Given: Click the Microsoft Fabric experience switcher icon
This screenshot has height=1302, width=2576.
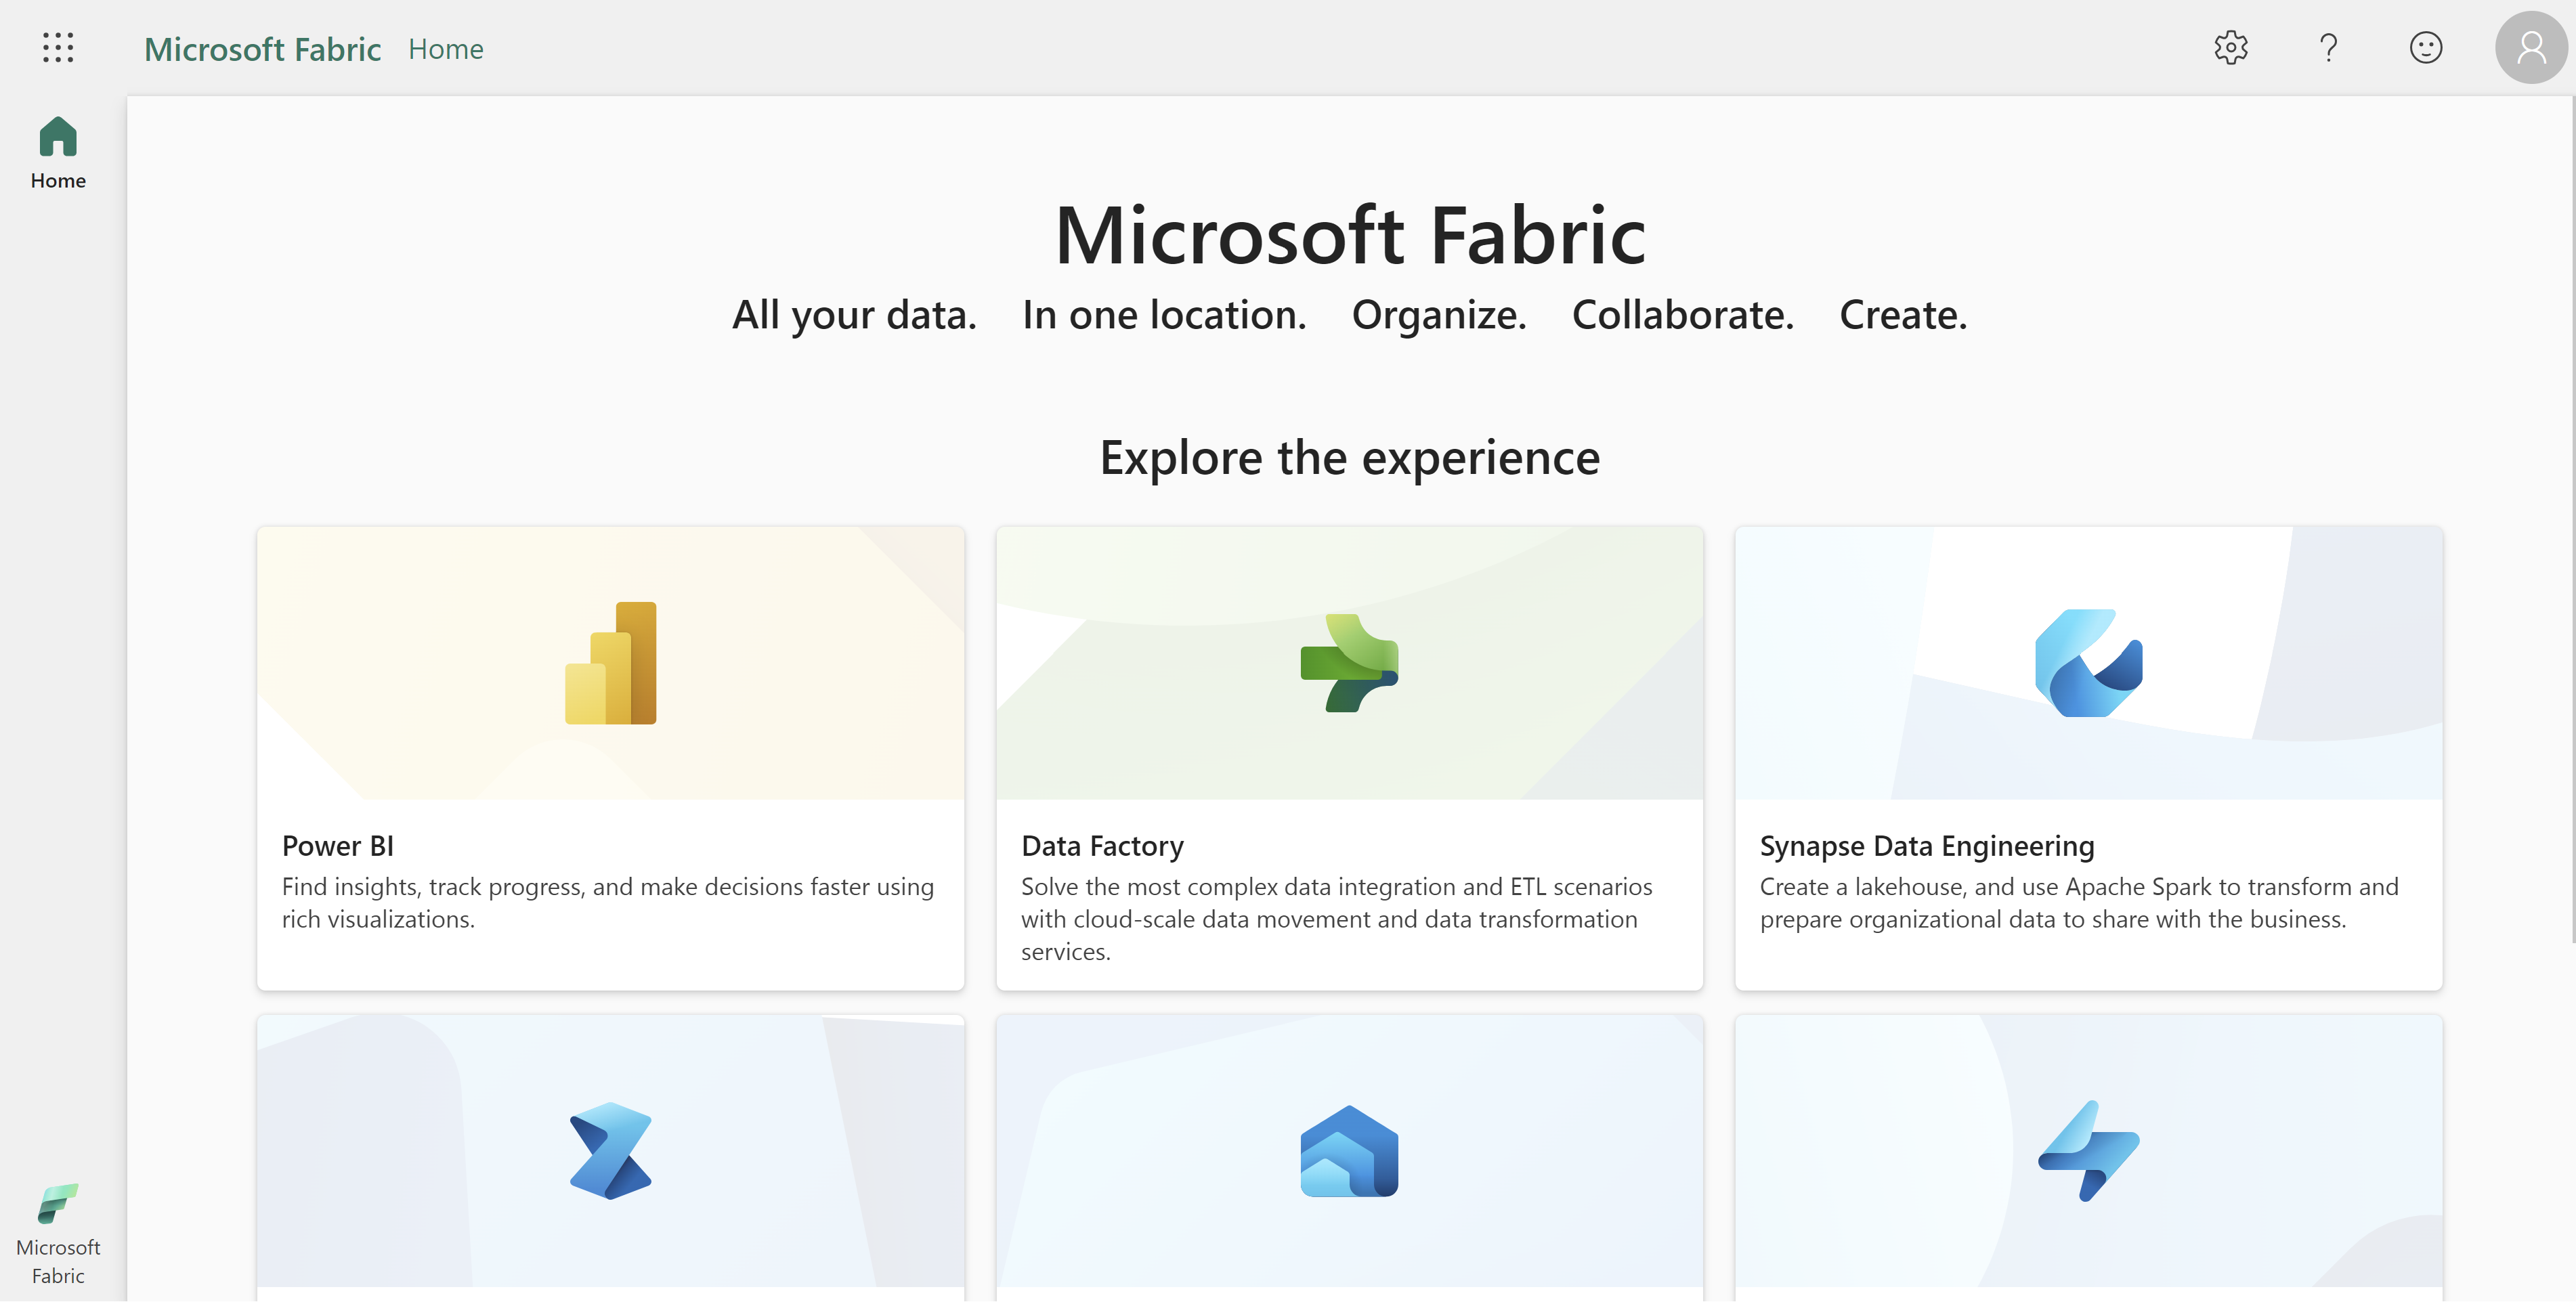Looking at the screenshot, I should (x=58, y=1203).
